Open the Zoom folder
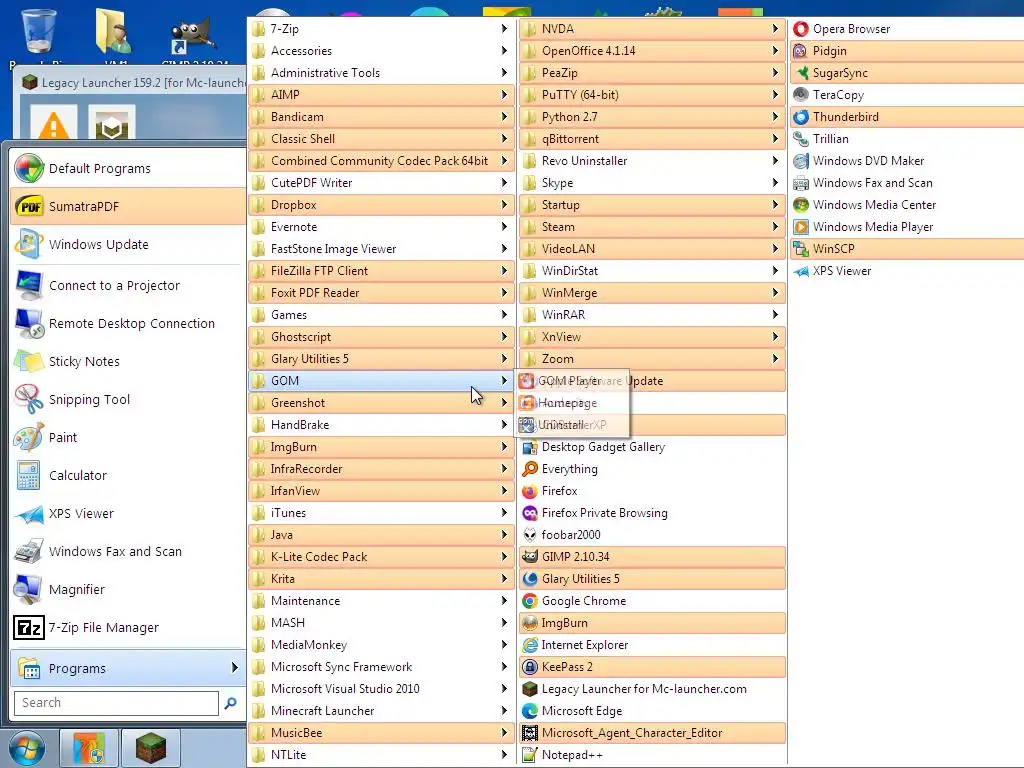The height and width of the screenshot is (768, 1024). pyautogui.click(x=652, y=359)
